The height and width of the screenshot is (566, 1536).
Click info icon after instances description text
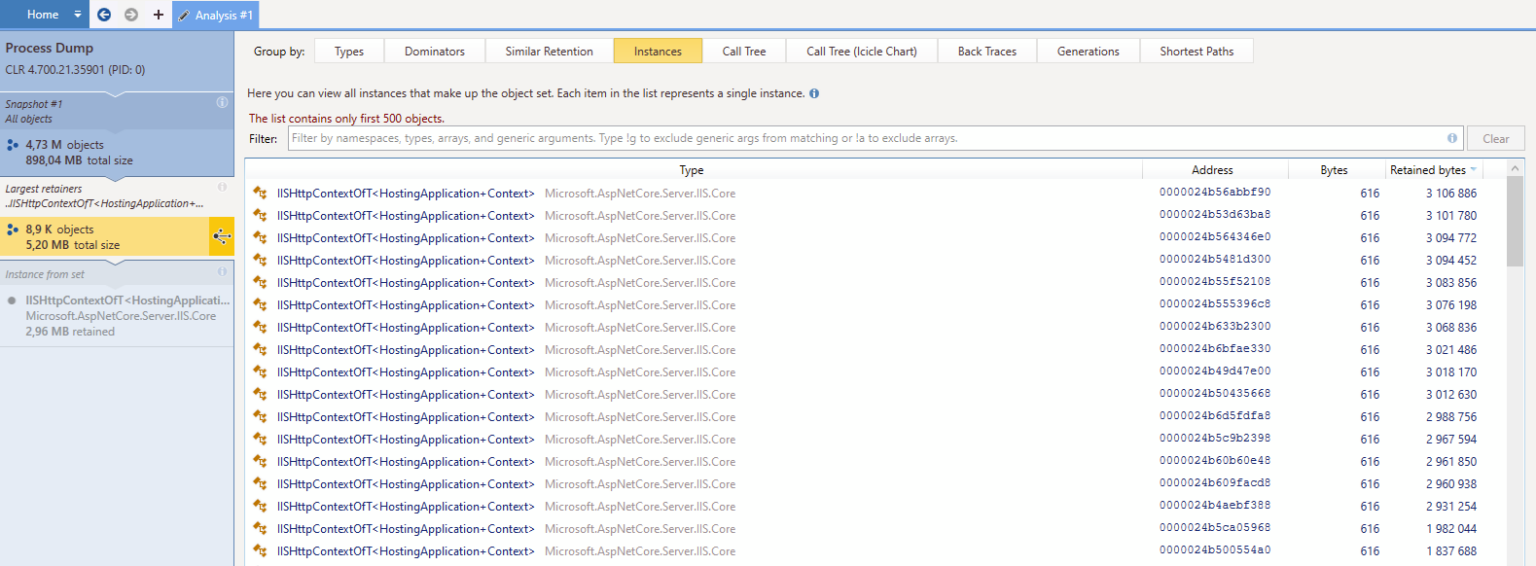(814, 94)
